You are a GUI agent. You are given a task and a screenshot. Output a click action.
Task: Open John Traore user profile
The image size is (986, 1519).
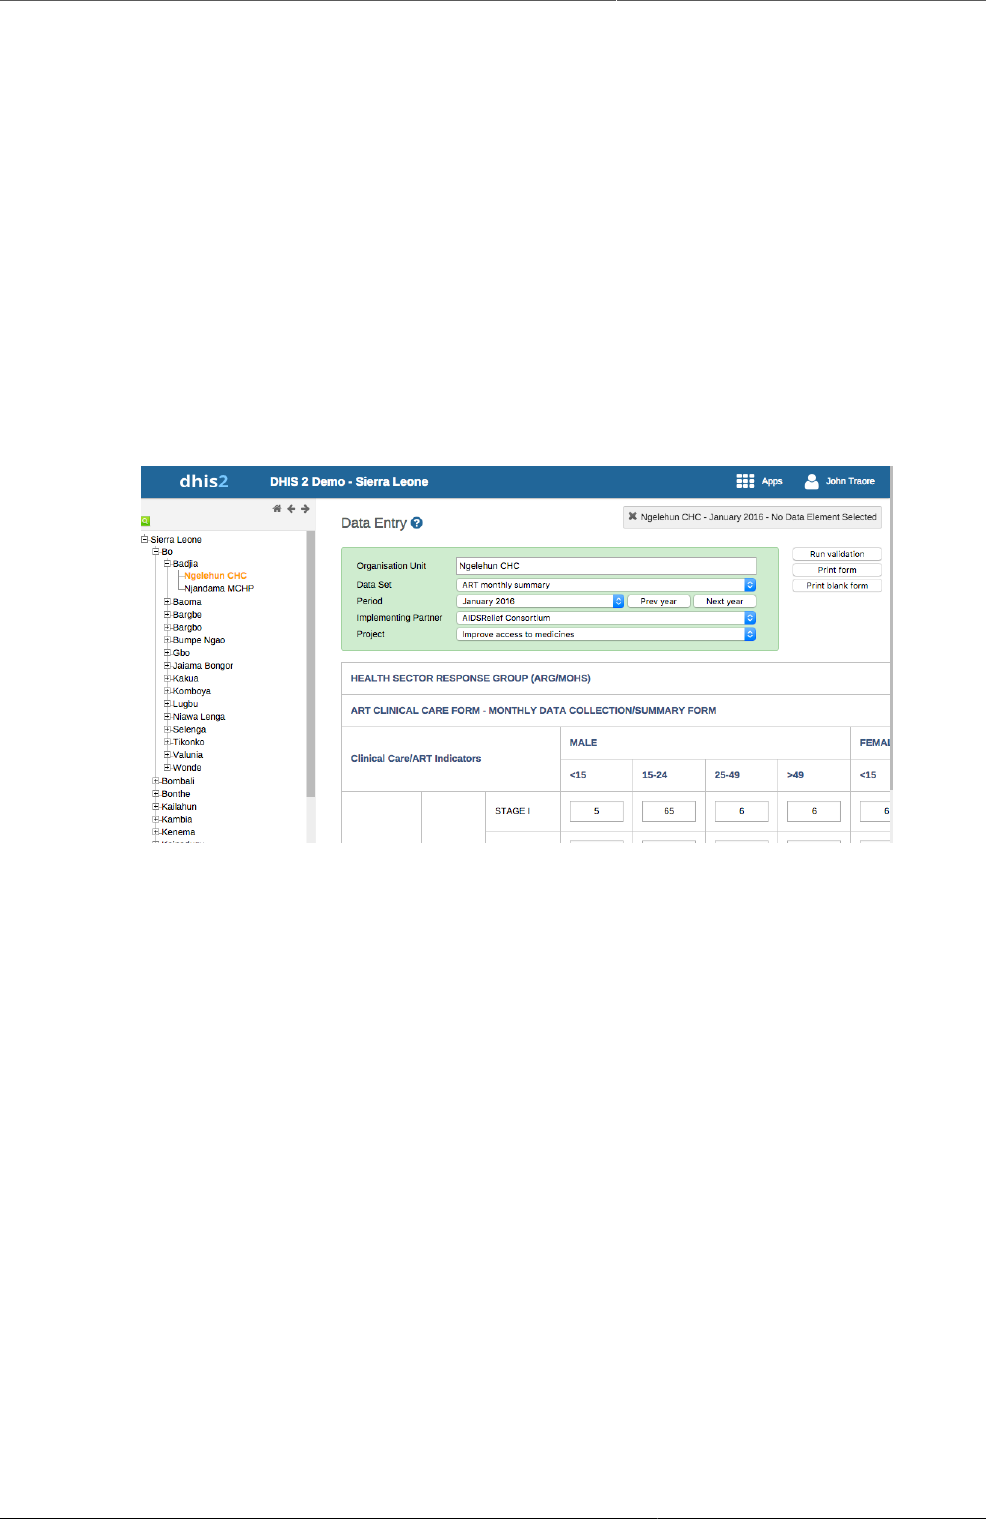pyautogui.click(x=840, y=481)
